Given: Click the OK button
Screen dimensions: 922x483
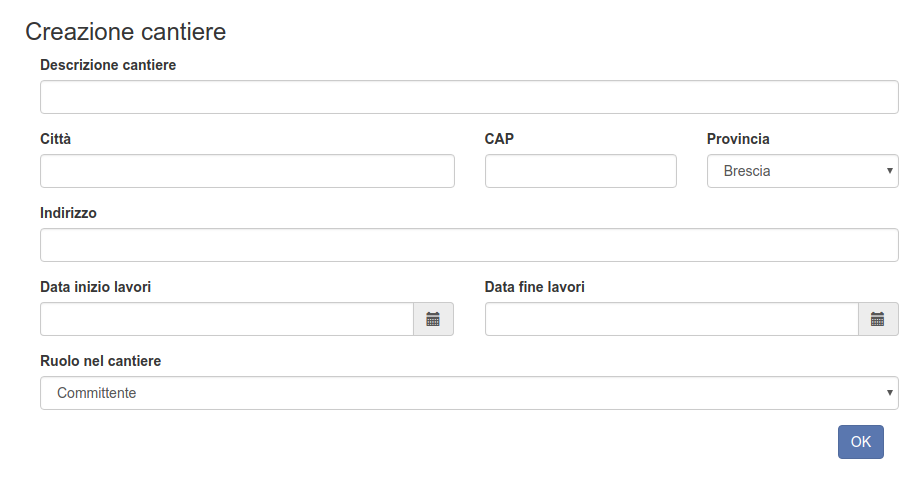Looking at the screenshot, I should pyautogui.click(x=861, y=442).
